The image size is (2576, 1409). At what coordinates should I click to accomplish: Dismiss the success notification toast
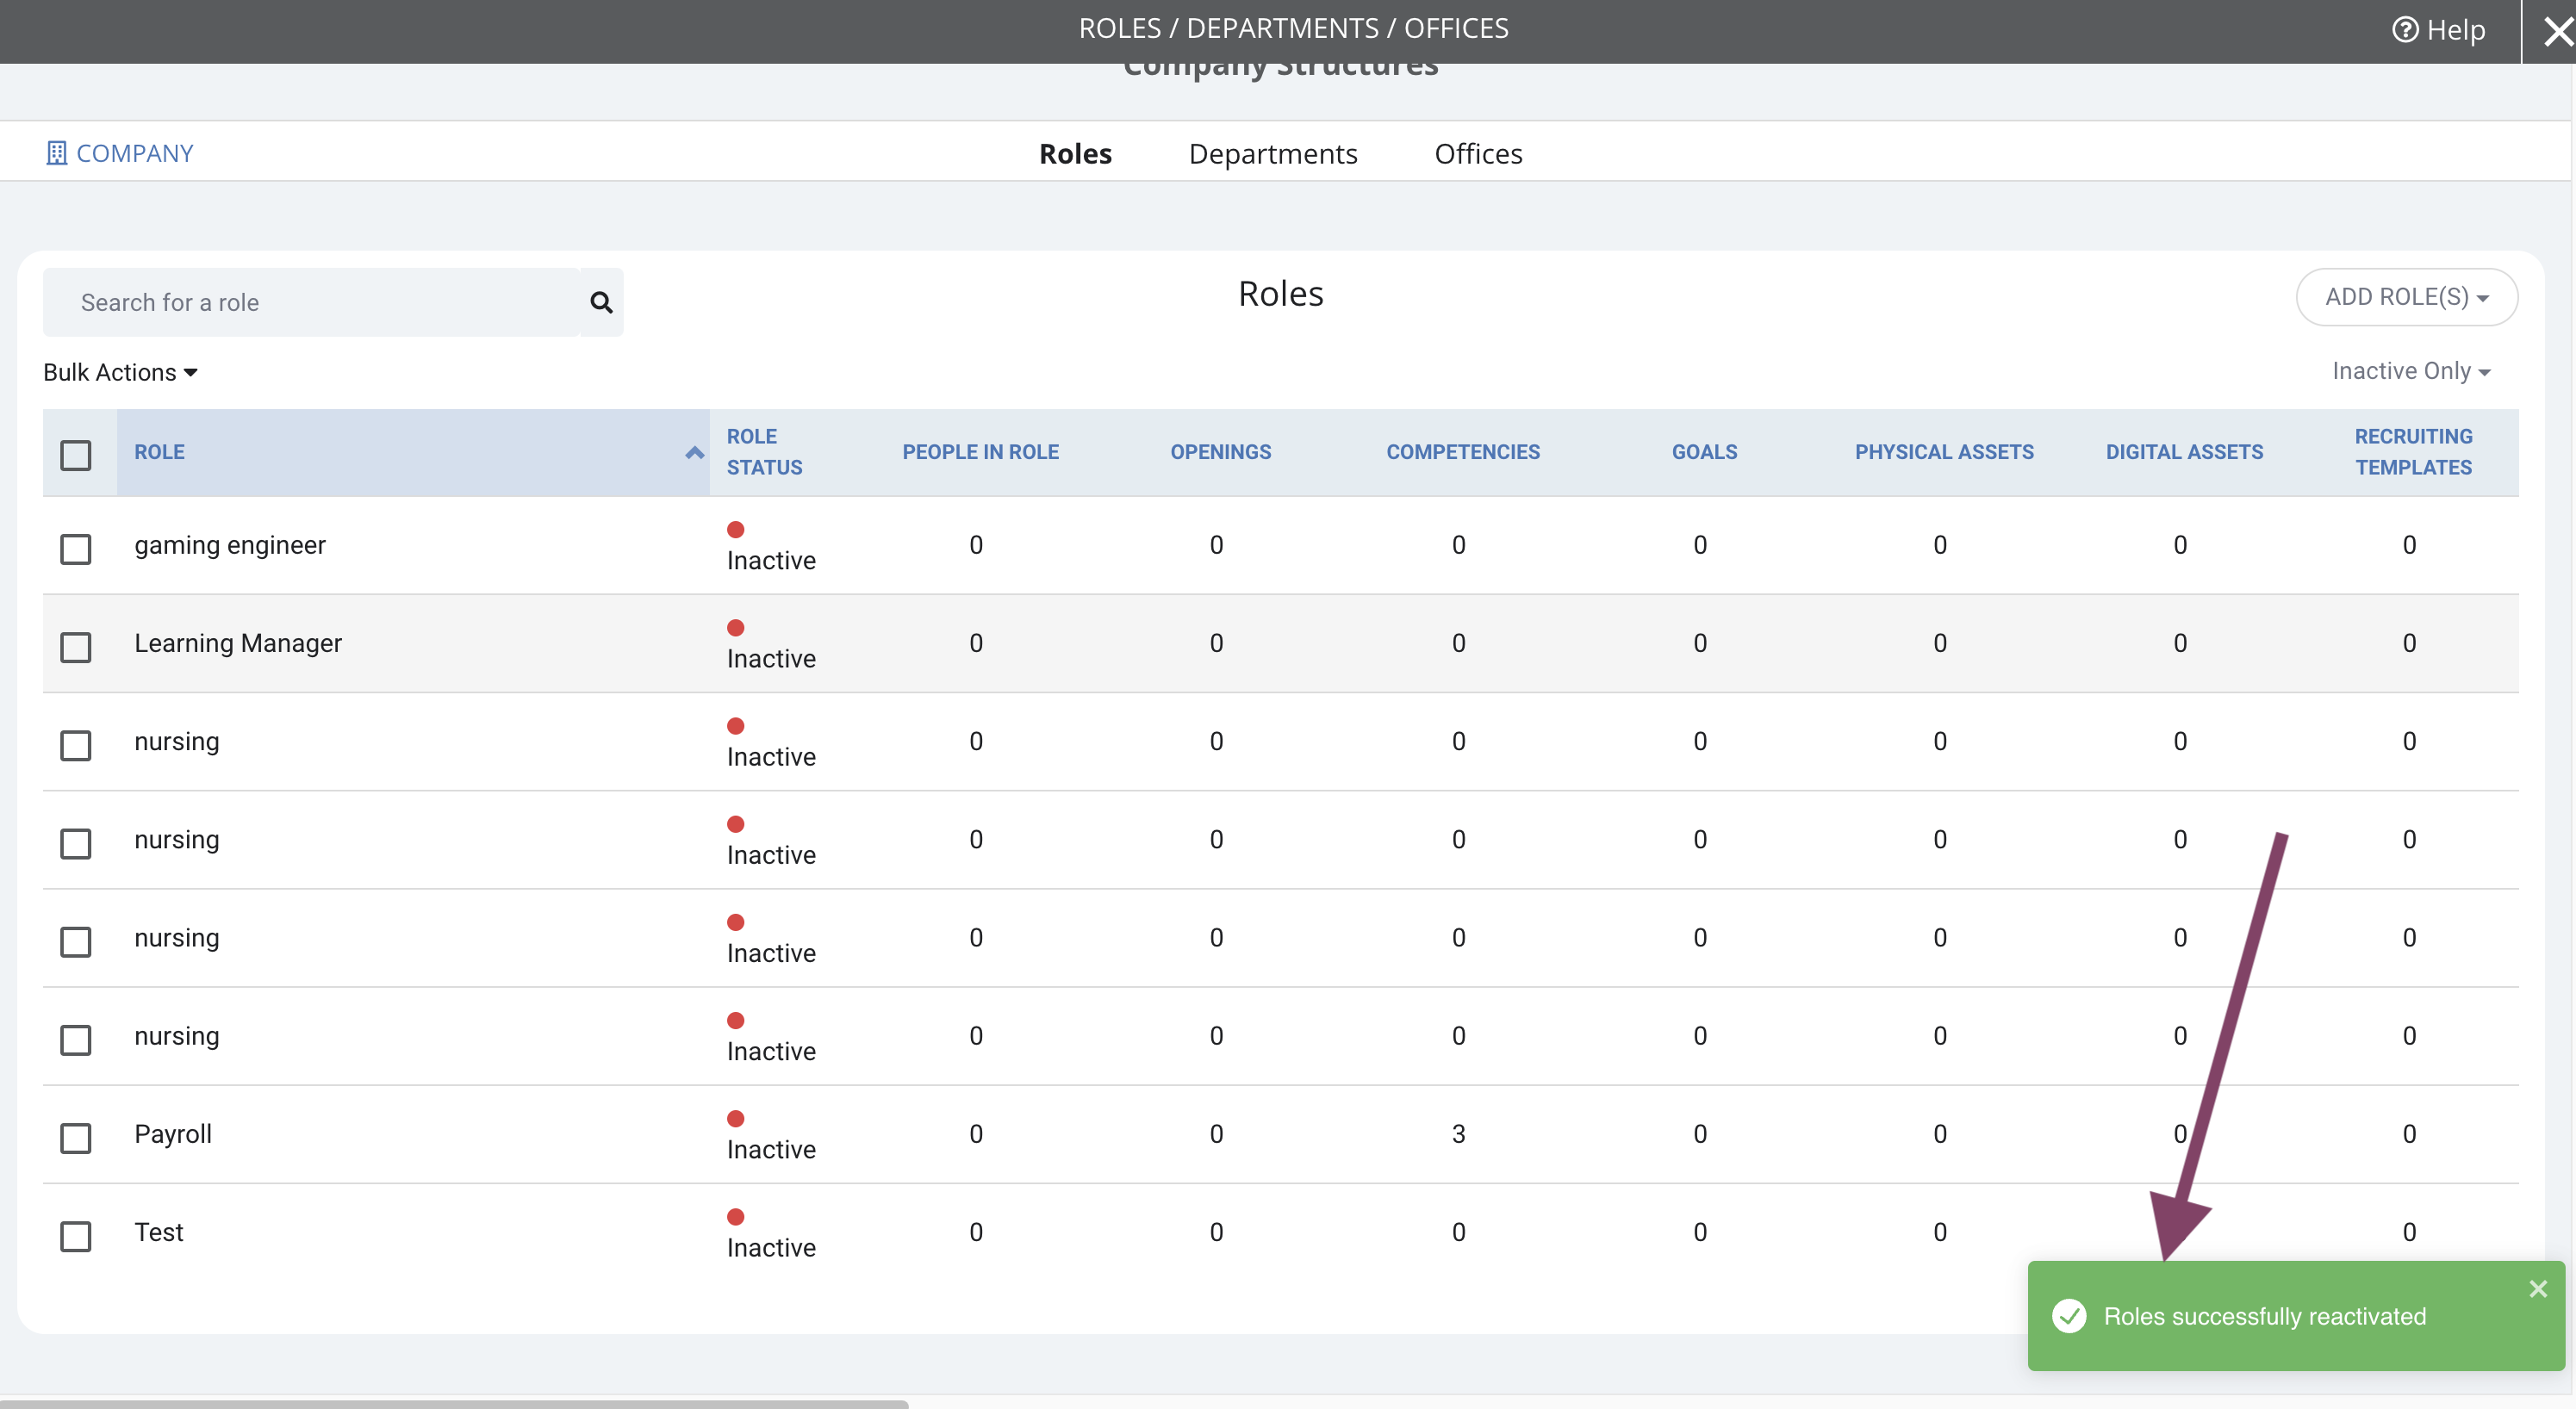(x=2538, y=1288)
